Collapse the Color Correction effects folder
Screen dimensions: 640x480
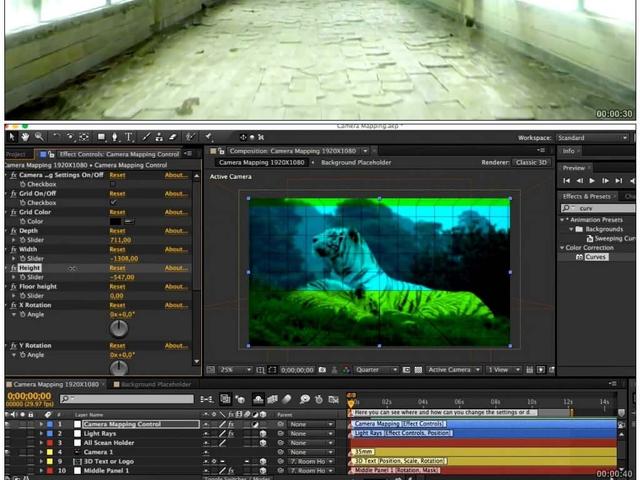562,248
